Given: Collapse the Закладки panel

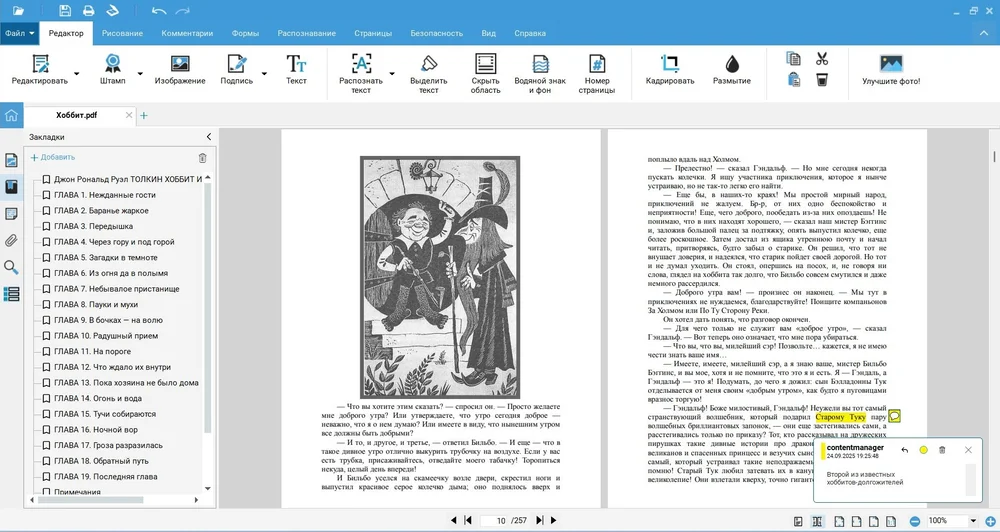Looking at the screenshot, I should point(209,137).
